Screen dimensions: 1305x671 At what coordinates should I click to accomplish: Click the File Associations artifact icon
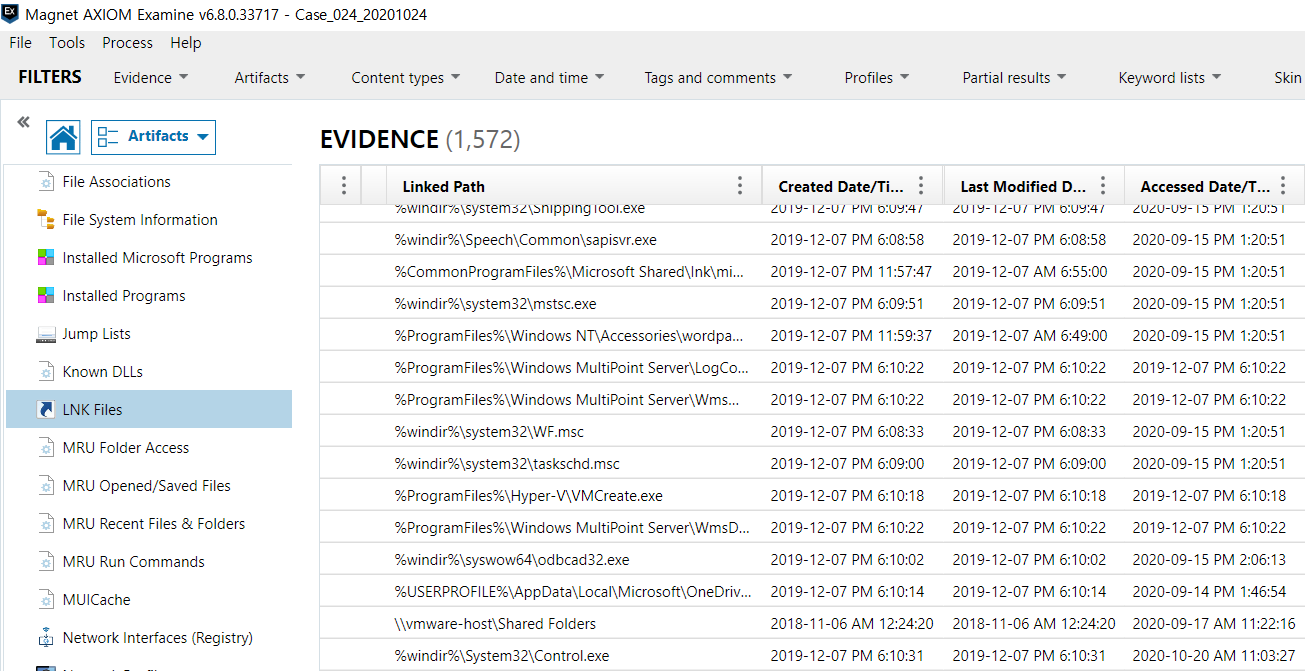(45, 182)
